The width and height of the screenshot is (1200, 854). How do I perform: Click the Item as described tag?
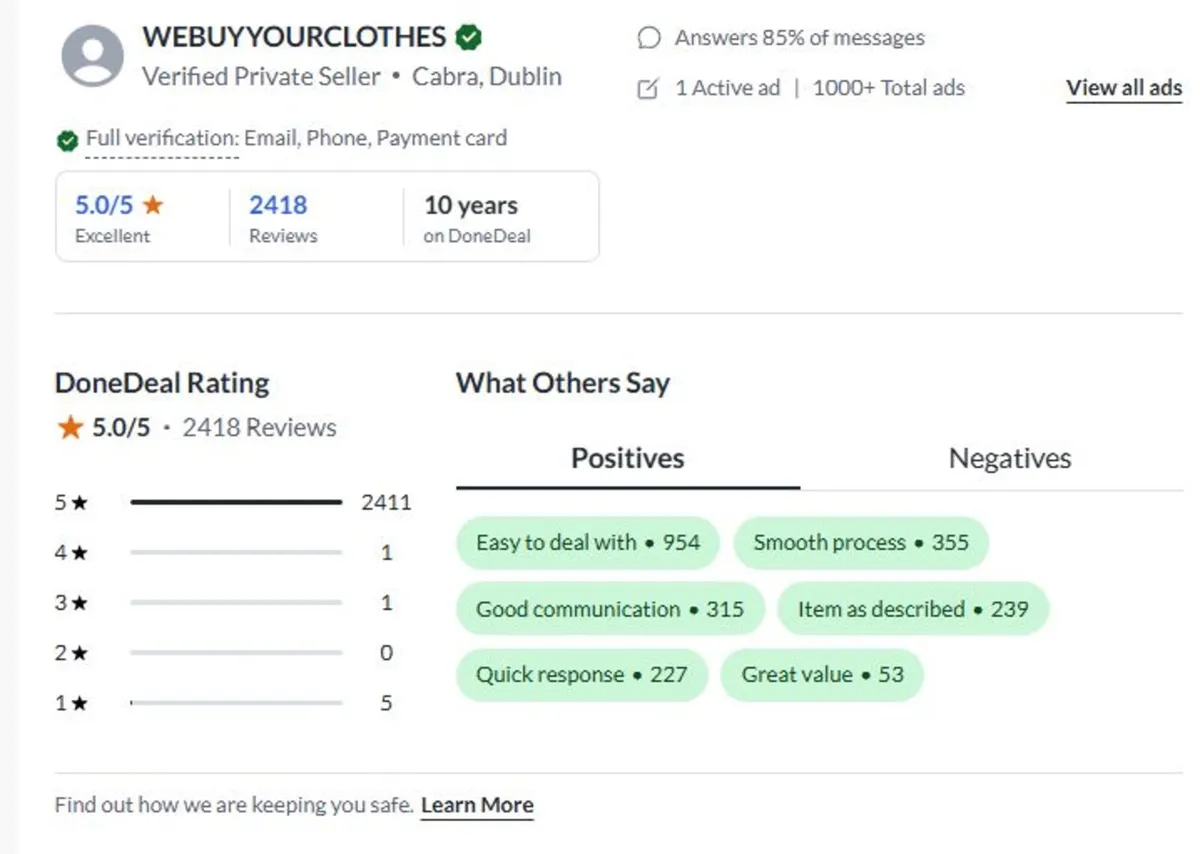[x=912, y=609]
